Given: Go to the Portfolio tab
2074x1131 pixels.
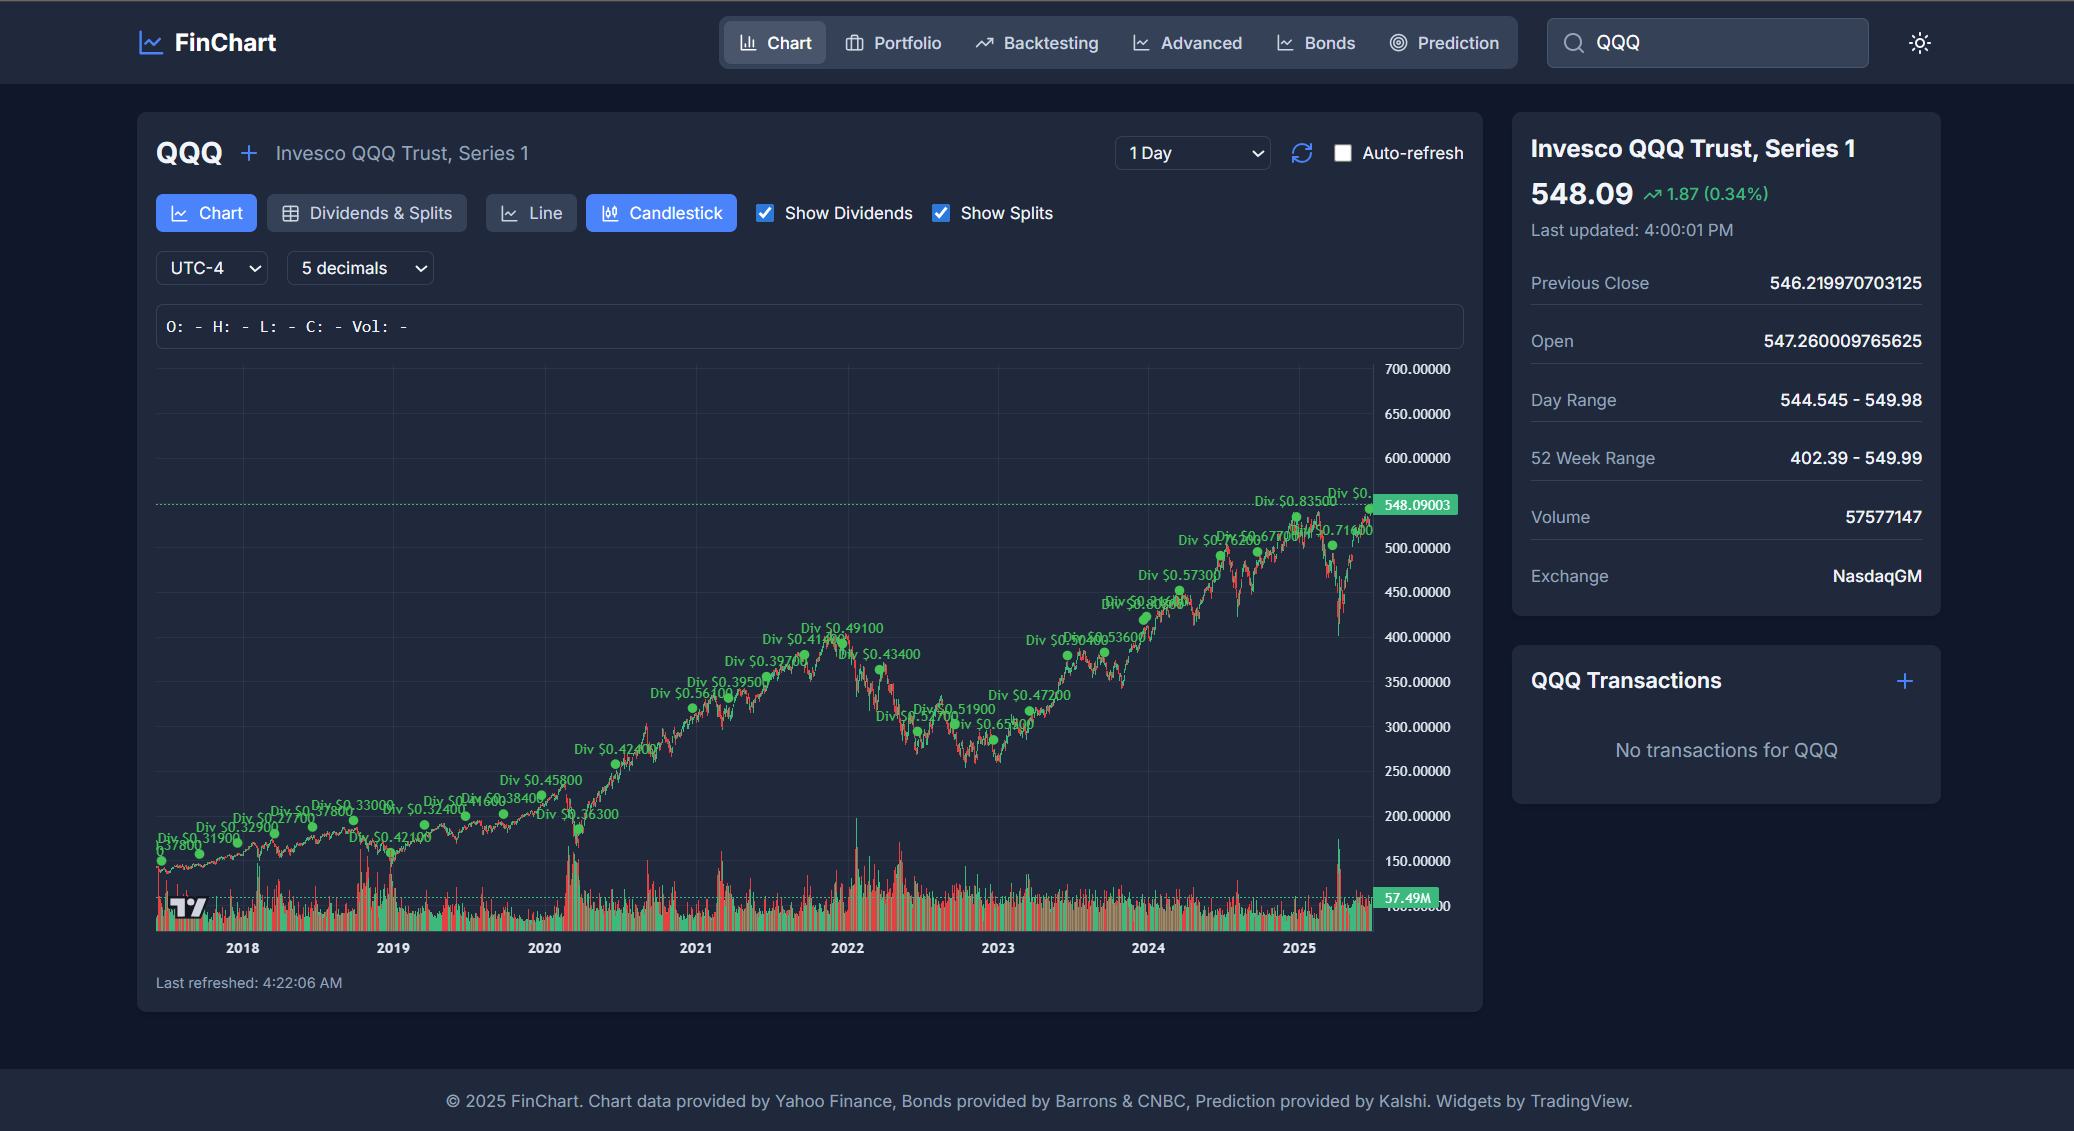Looking at the screenshot, I should pyautogui.click(x=893, y=43).
